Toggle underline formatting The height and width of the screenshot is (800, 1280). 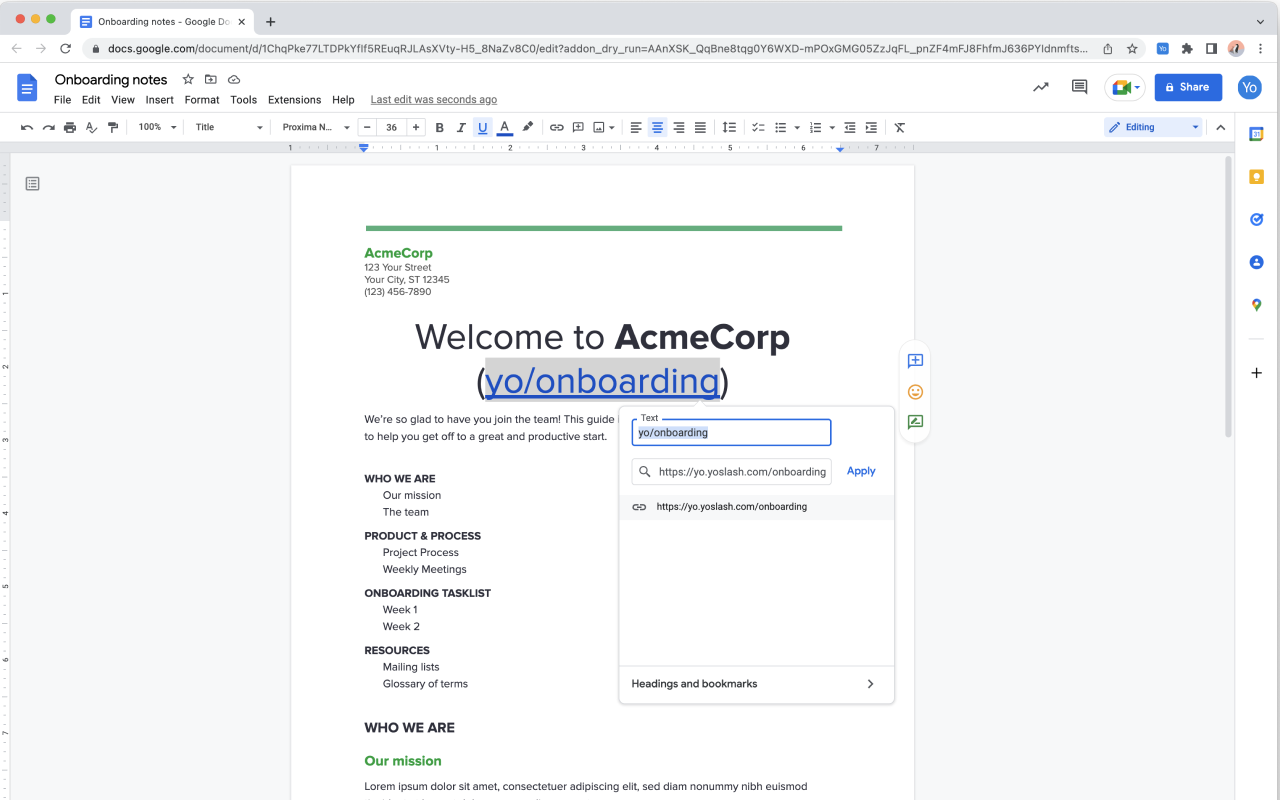pos(483,127)
